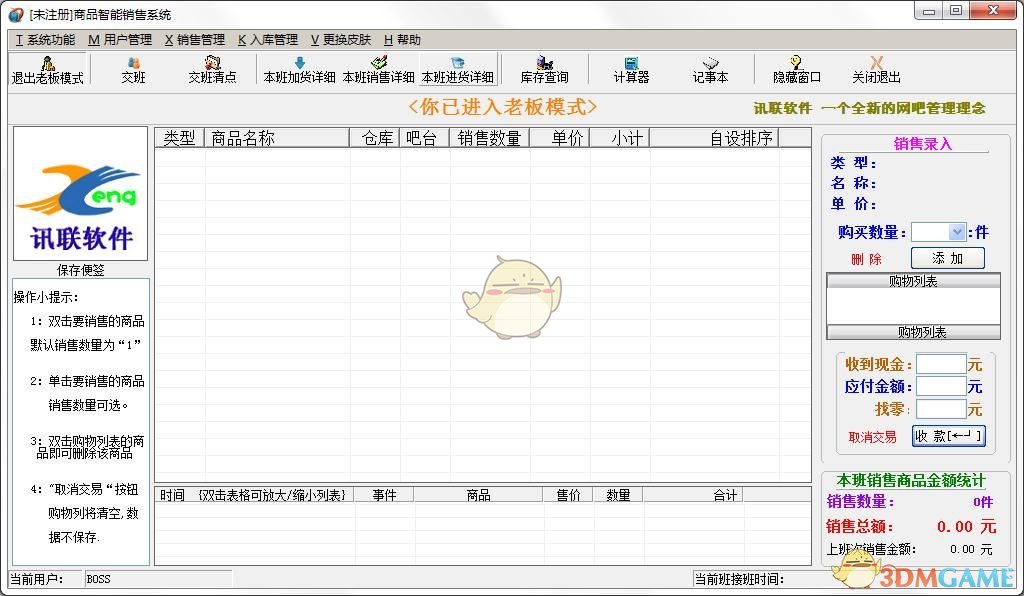This screenshot has width=1024, height=596.
Task: Click the 本班销售商品金额统计 heading
Action: [x=910, y=480]
